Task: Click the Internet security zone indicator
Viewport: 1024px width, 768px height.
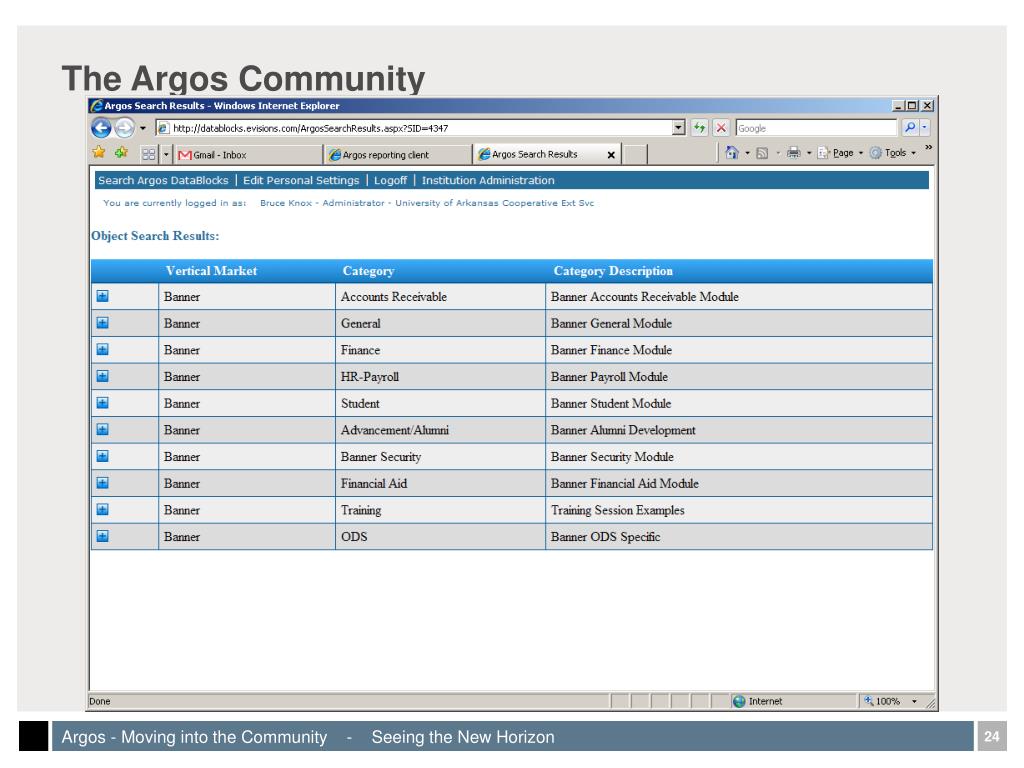Action: coord(758,701)
